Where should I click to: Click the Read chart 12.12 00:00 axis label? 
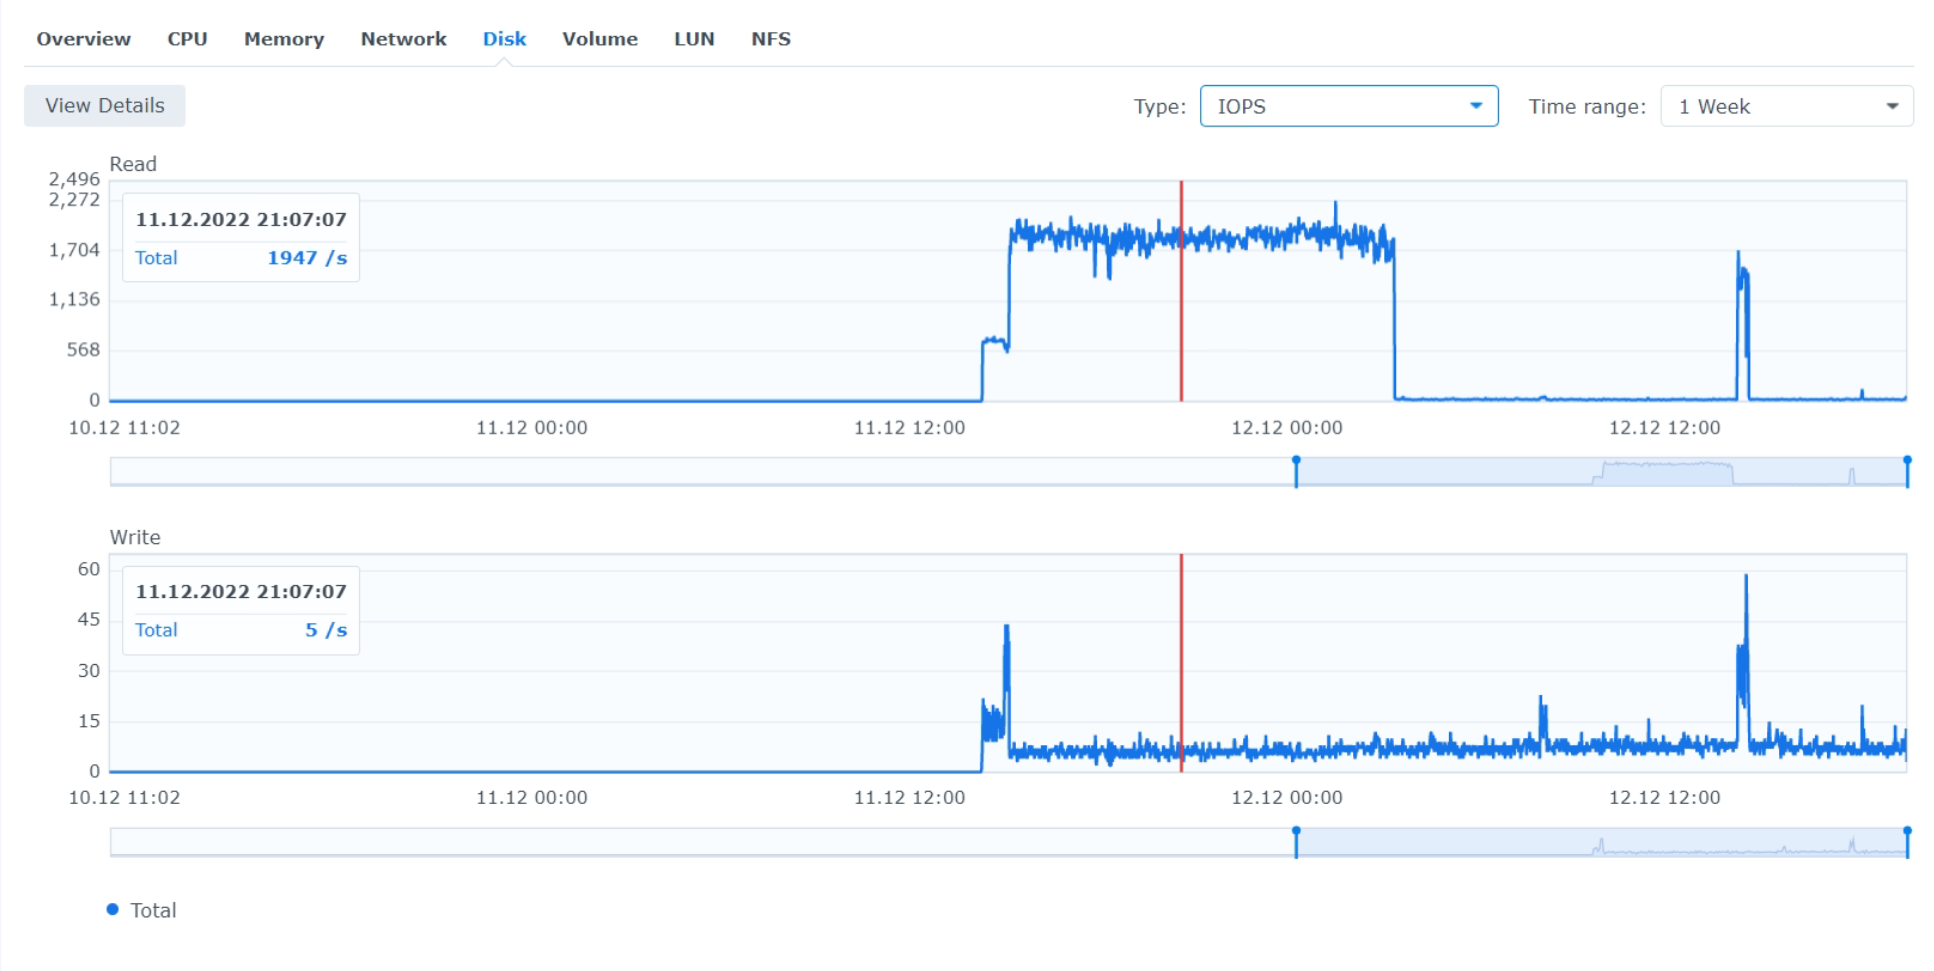pos(1286,428)
